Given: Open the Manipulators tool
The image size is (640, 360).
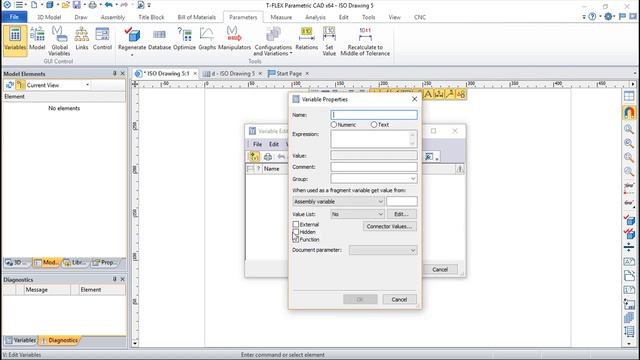Looking at the screenshot, I should tap(234, 39).
